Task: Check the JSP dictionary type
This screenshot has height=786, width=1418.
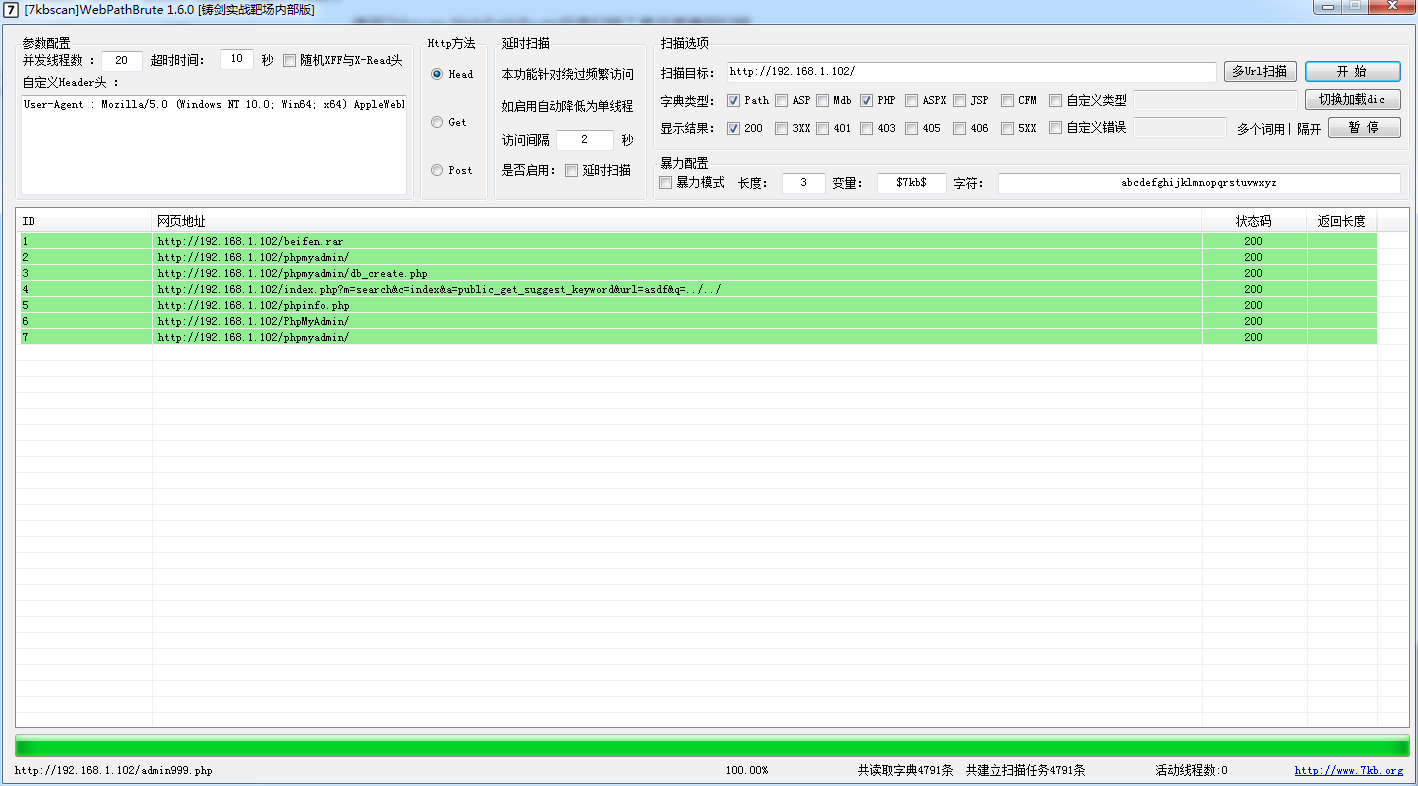Action: (960, 100)
